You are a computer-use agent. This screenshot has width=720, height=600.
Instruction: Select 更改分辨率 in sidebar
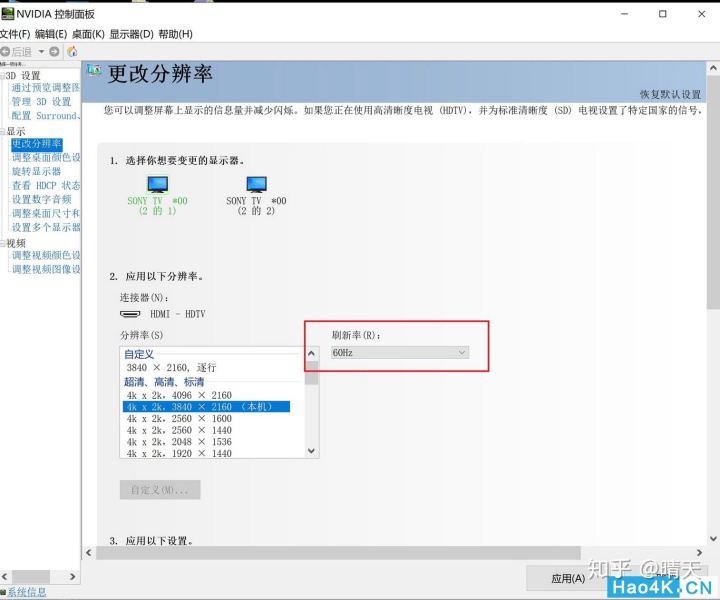pos(36,144)
